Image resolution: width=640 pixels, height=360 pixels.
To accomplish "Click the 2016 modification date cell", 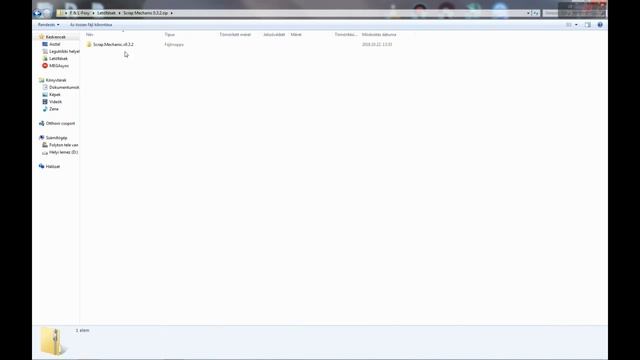I will pos(377,44).
